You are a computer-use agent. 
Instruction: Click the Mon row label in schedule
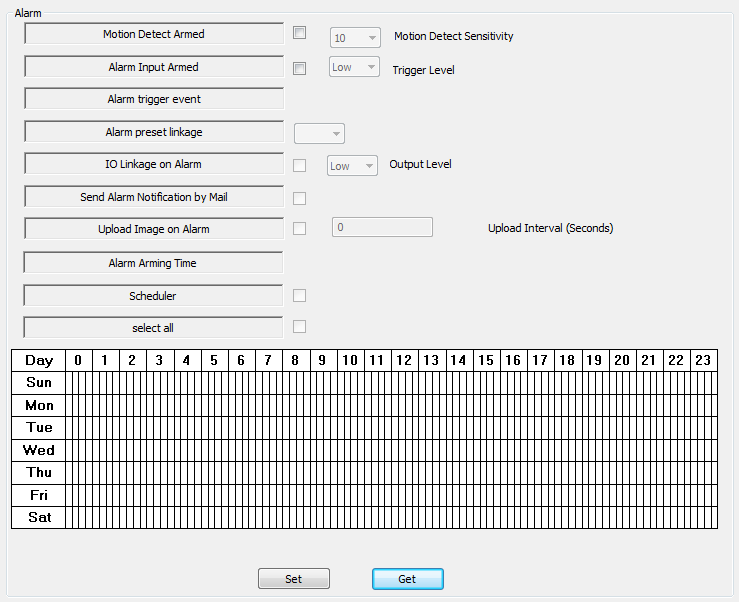click(39, 405)
